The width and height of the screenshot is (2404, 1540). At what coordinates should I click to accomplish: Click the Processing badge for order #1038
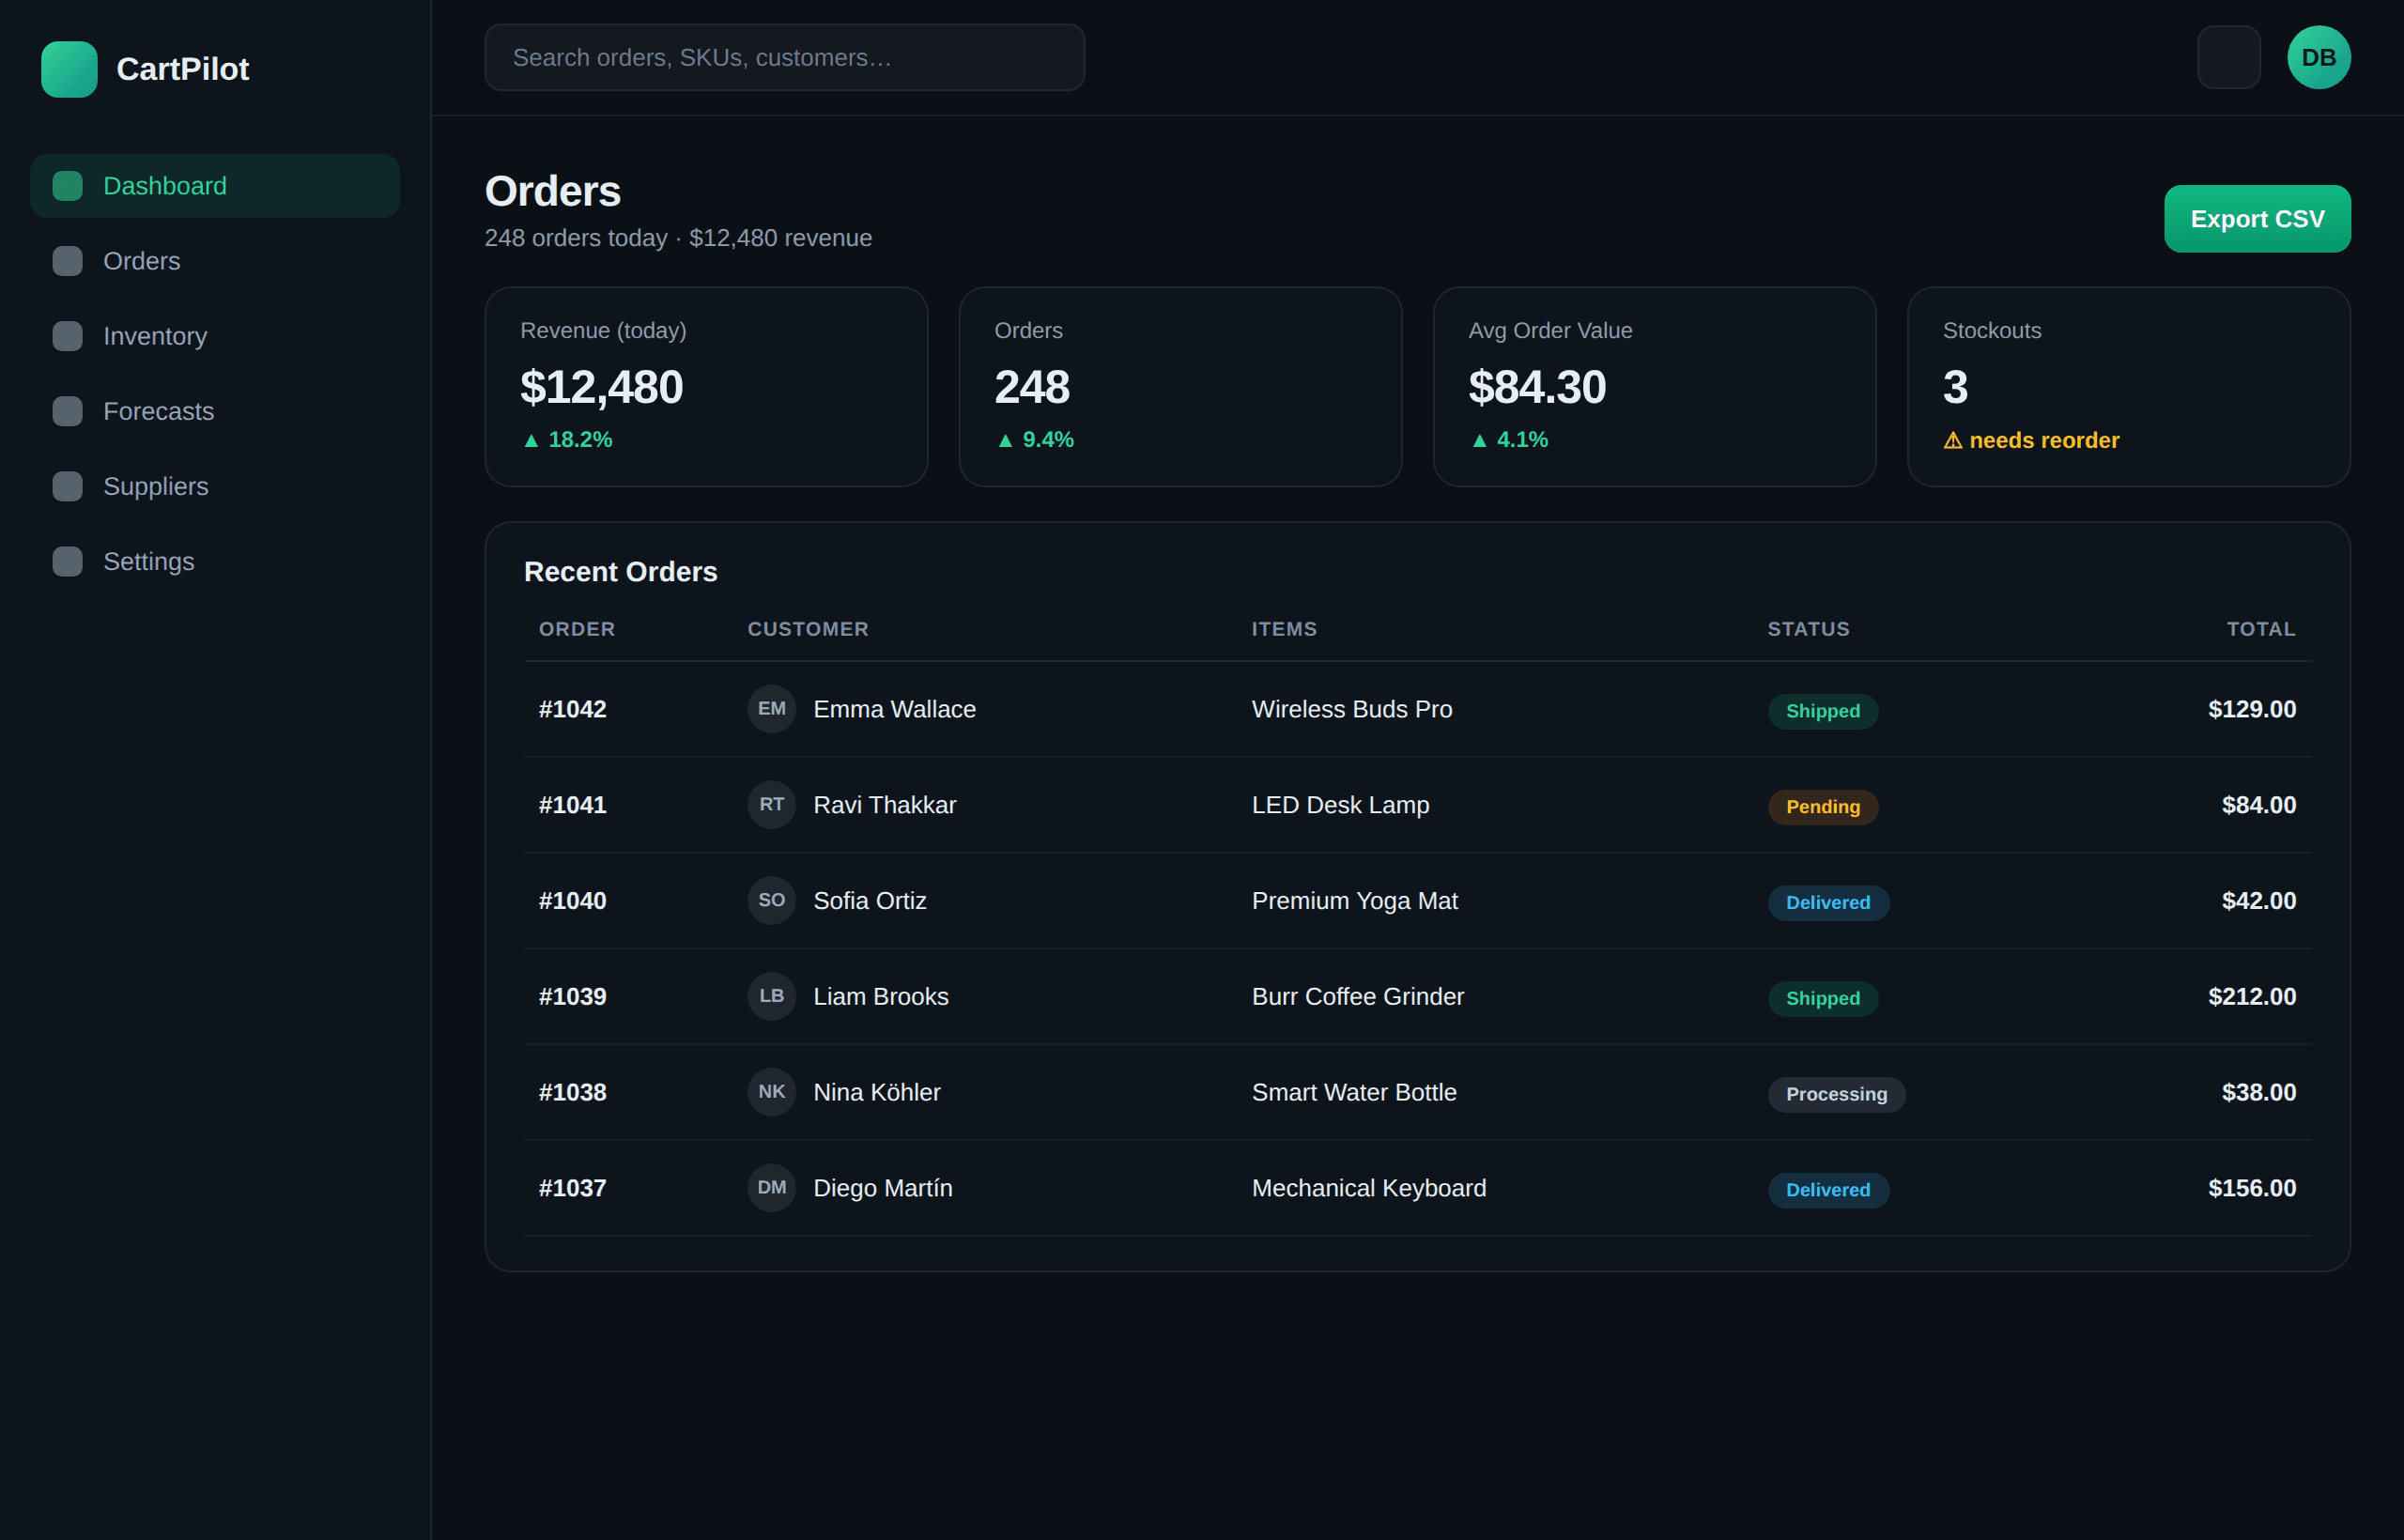[x=1836, y=1094]
